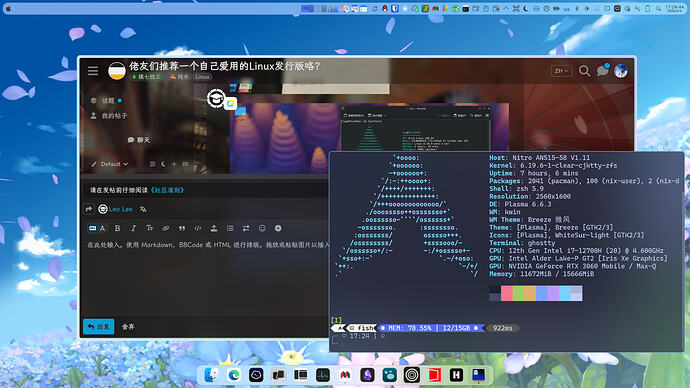The image size is (690, 388).
Task: Open the composer options gear menu
Action: click(x=278, y=228)
